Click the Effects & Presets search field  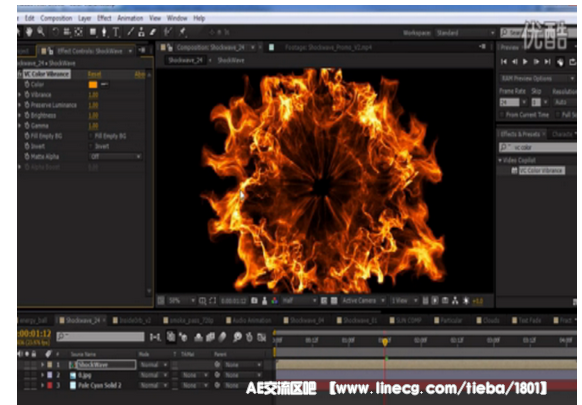point(537,147)
